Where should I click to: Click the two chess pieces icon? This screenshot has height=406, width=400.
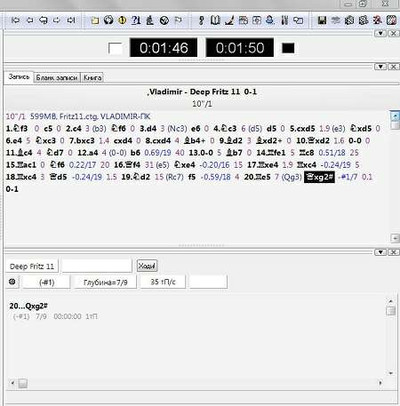(284, 21)
